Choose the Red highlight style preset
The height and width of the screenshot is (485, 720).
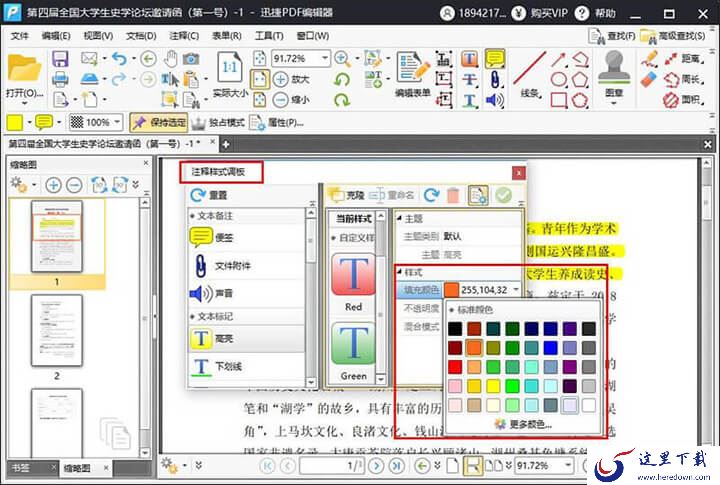pos(353,281)
